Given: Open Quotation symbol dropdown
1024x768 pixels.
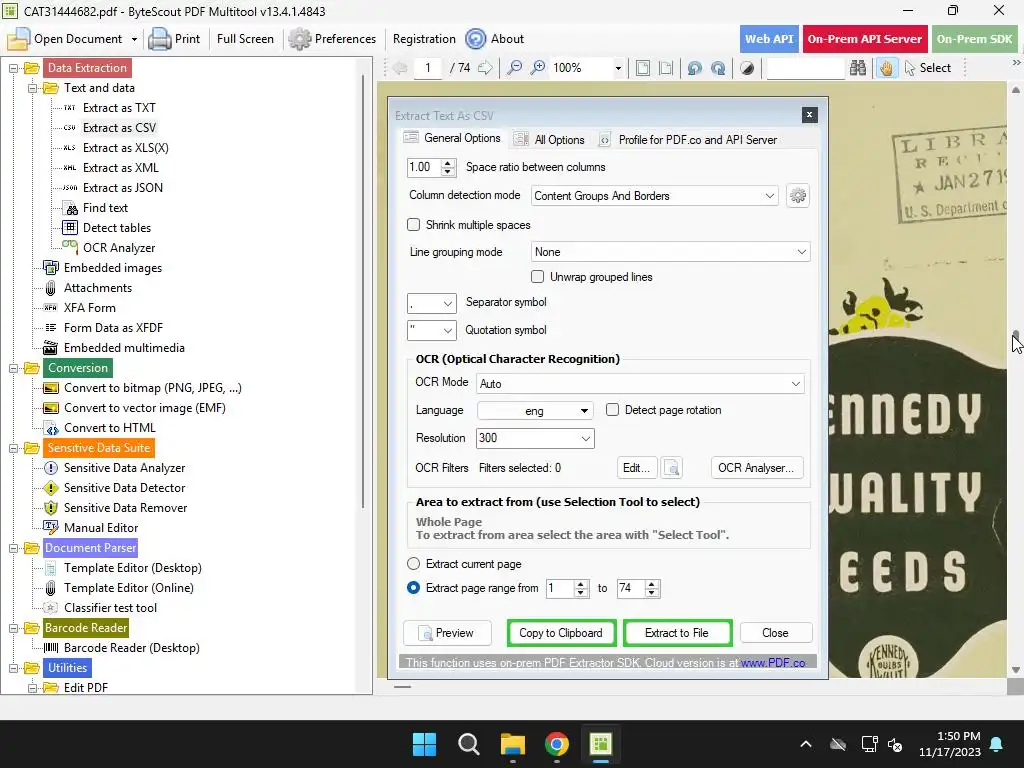Looking at the screenshot, I should 432,330.
